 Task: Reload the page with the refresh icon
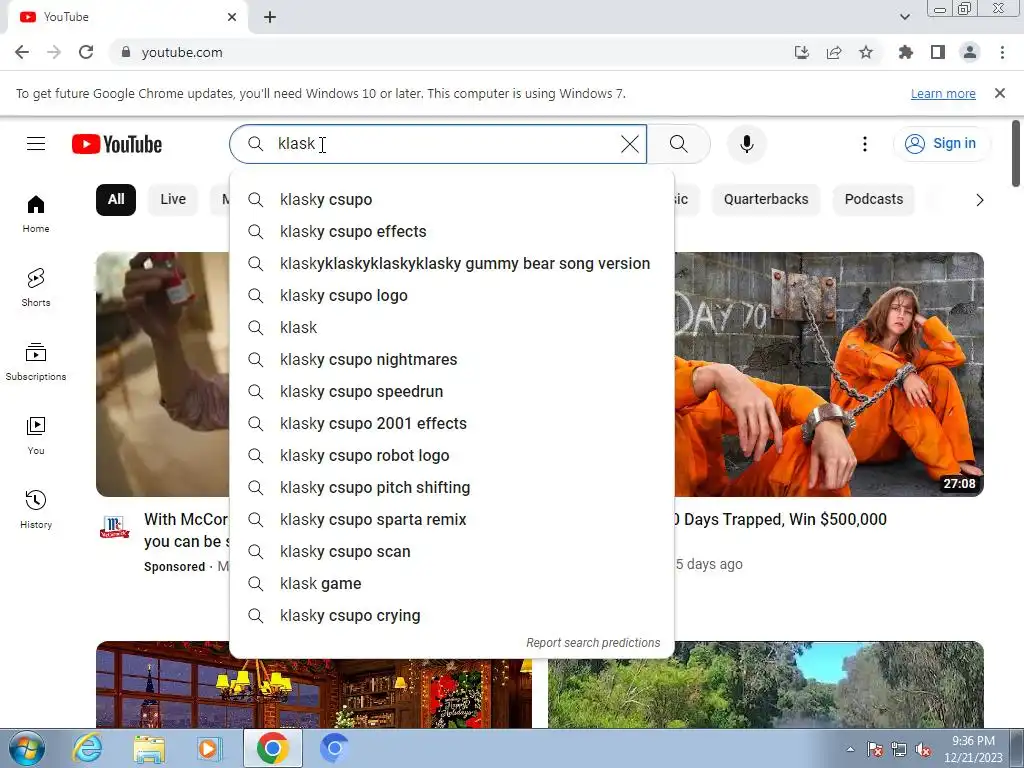point(86,52)
